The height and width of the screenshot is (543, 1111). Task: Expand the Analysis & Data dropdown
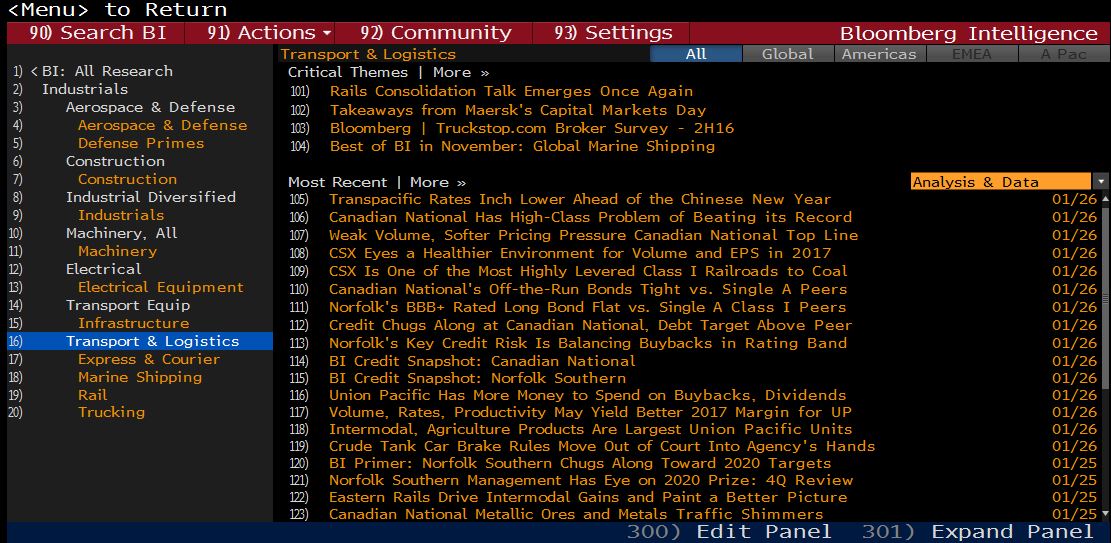[1101, 182]
